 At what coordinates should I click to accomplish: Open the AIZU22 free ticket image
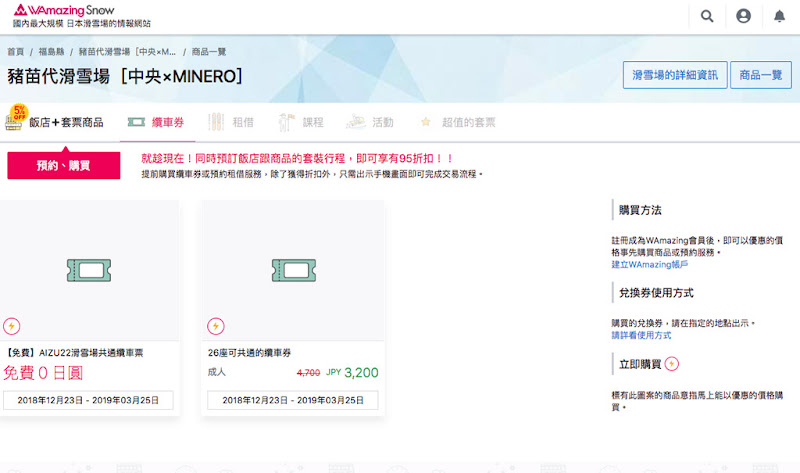[x=89, y=270]
